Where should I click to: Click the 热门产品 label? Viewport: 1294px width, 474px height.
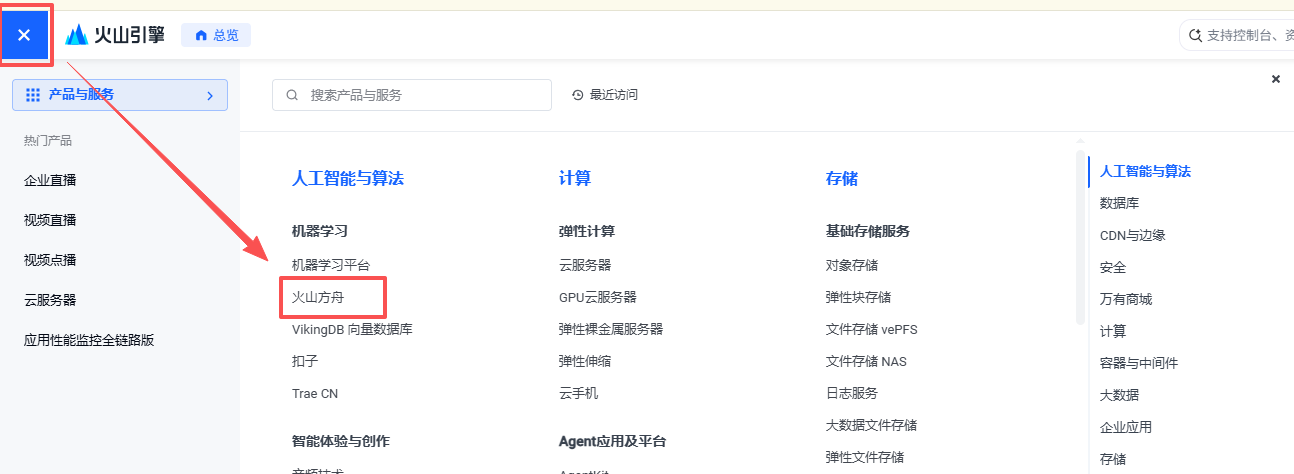48,141
